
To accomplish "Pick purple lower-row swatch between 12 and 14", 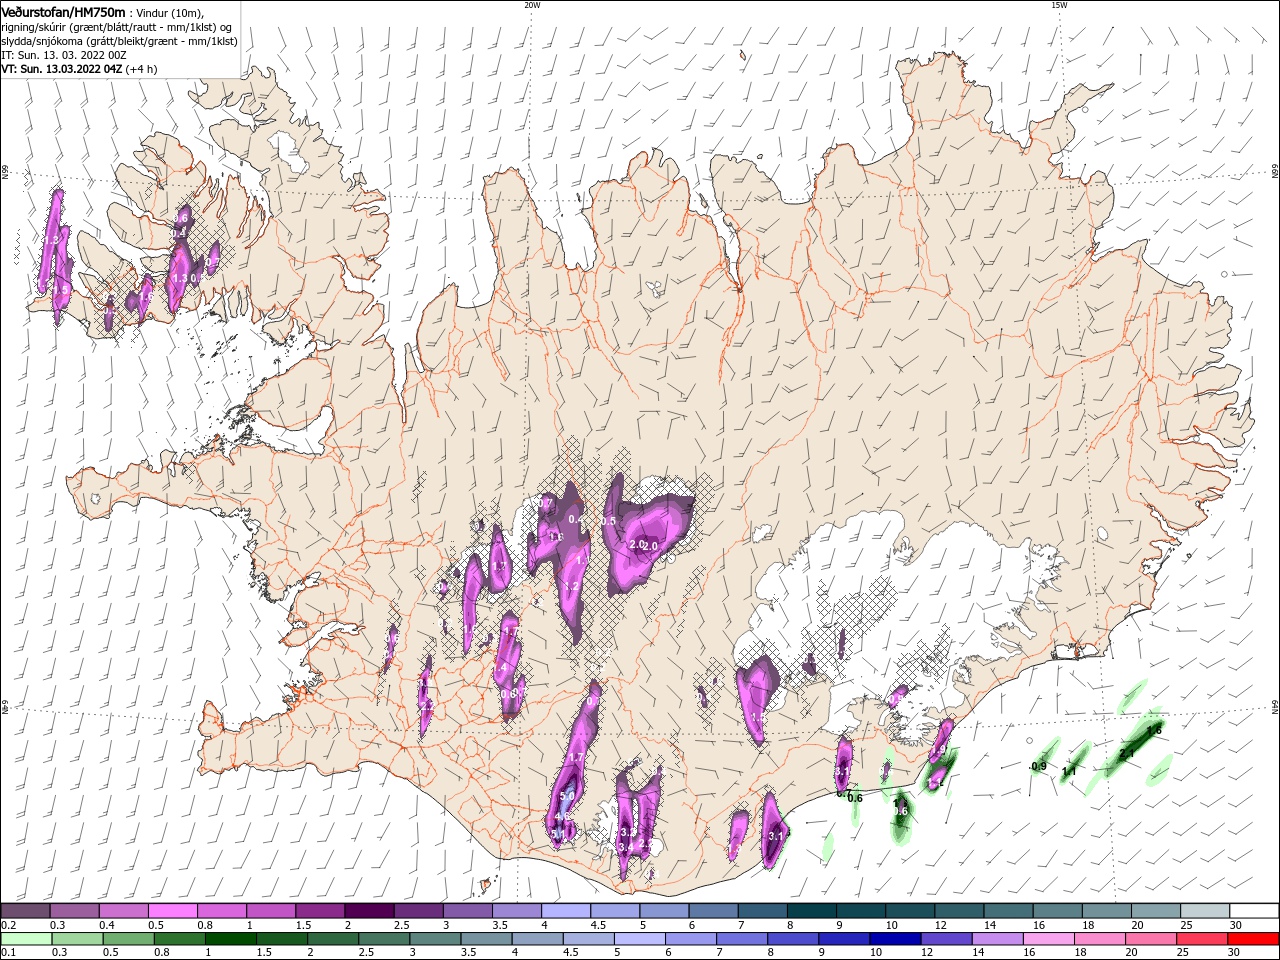I will (946, 939).
